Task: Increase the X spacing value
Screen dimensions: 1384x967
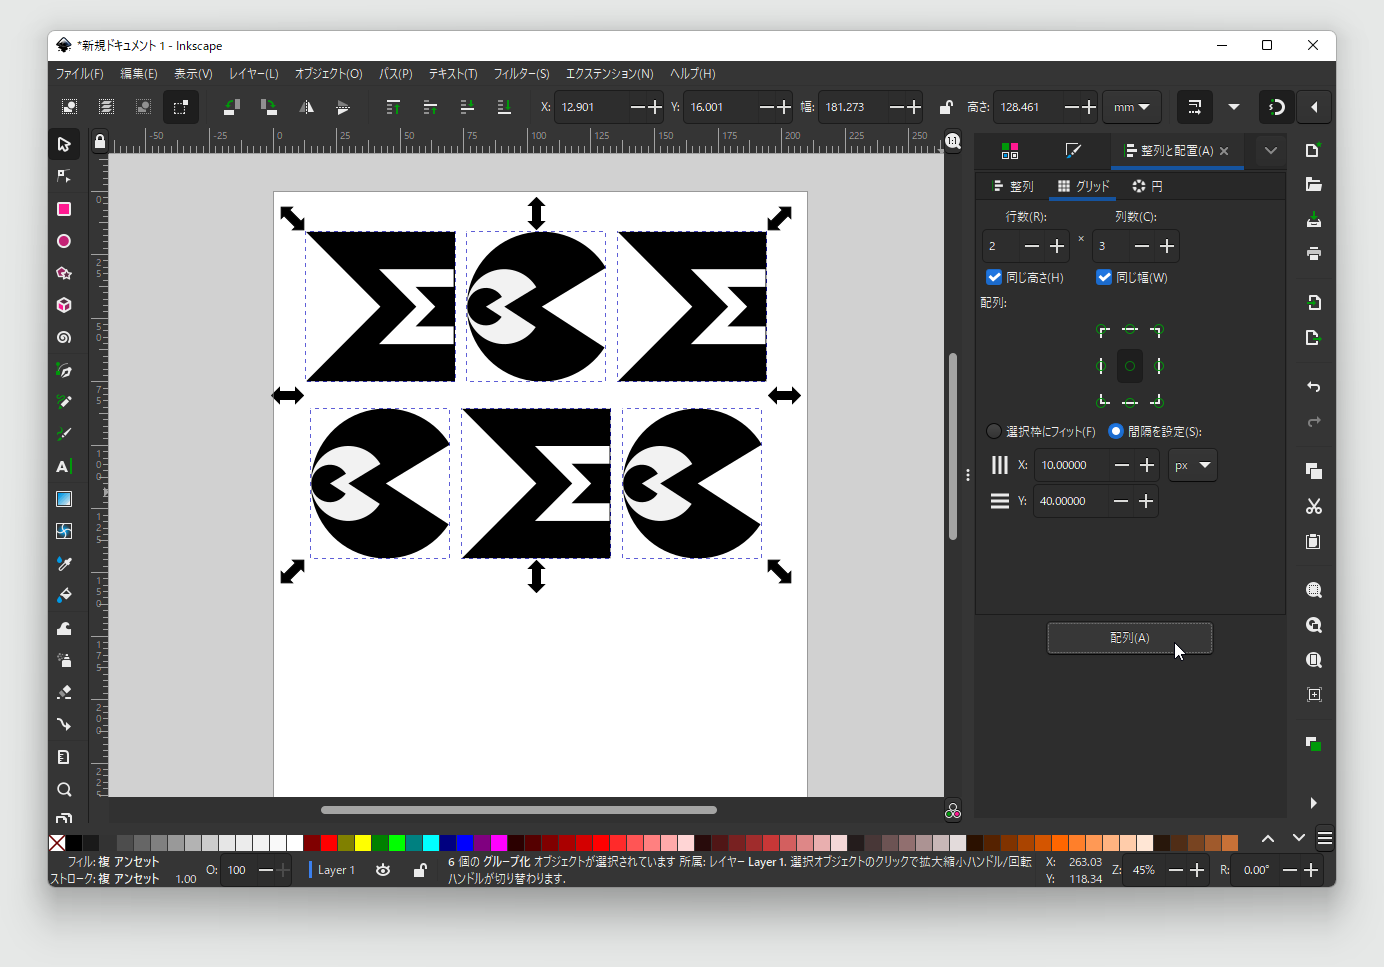Action: coord(1147,465)
